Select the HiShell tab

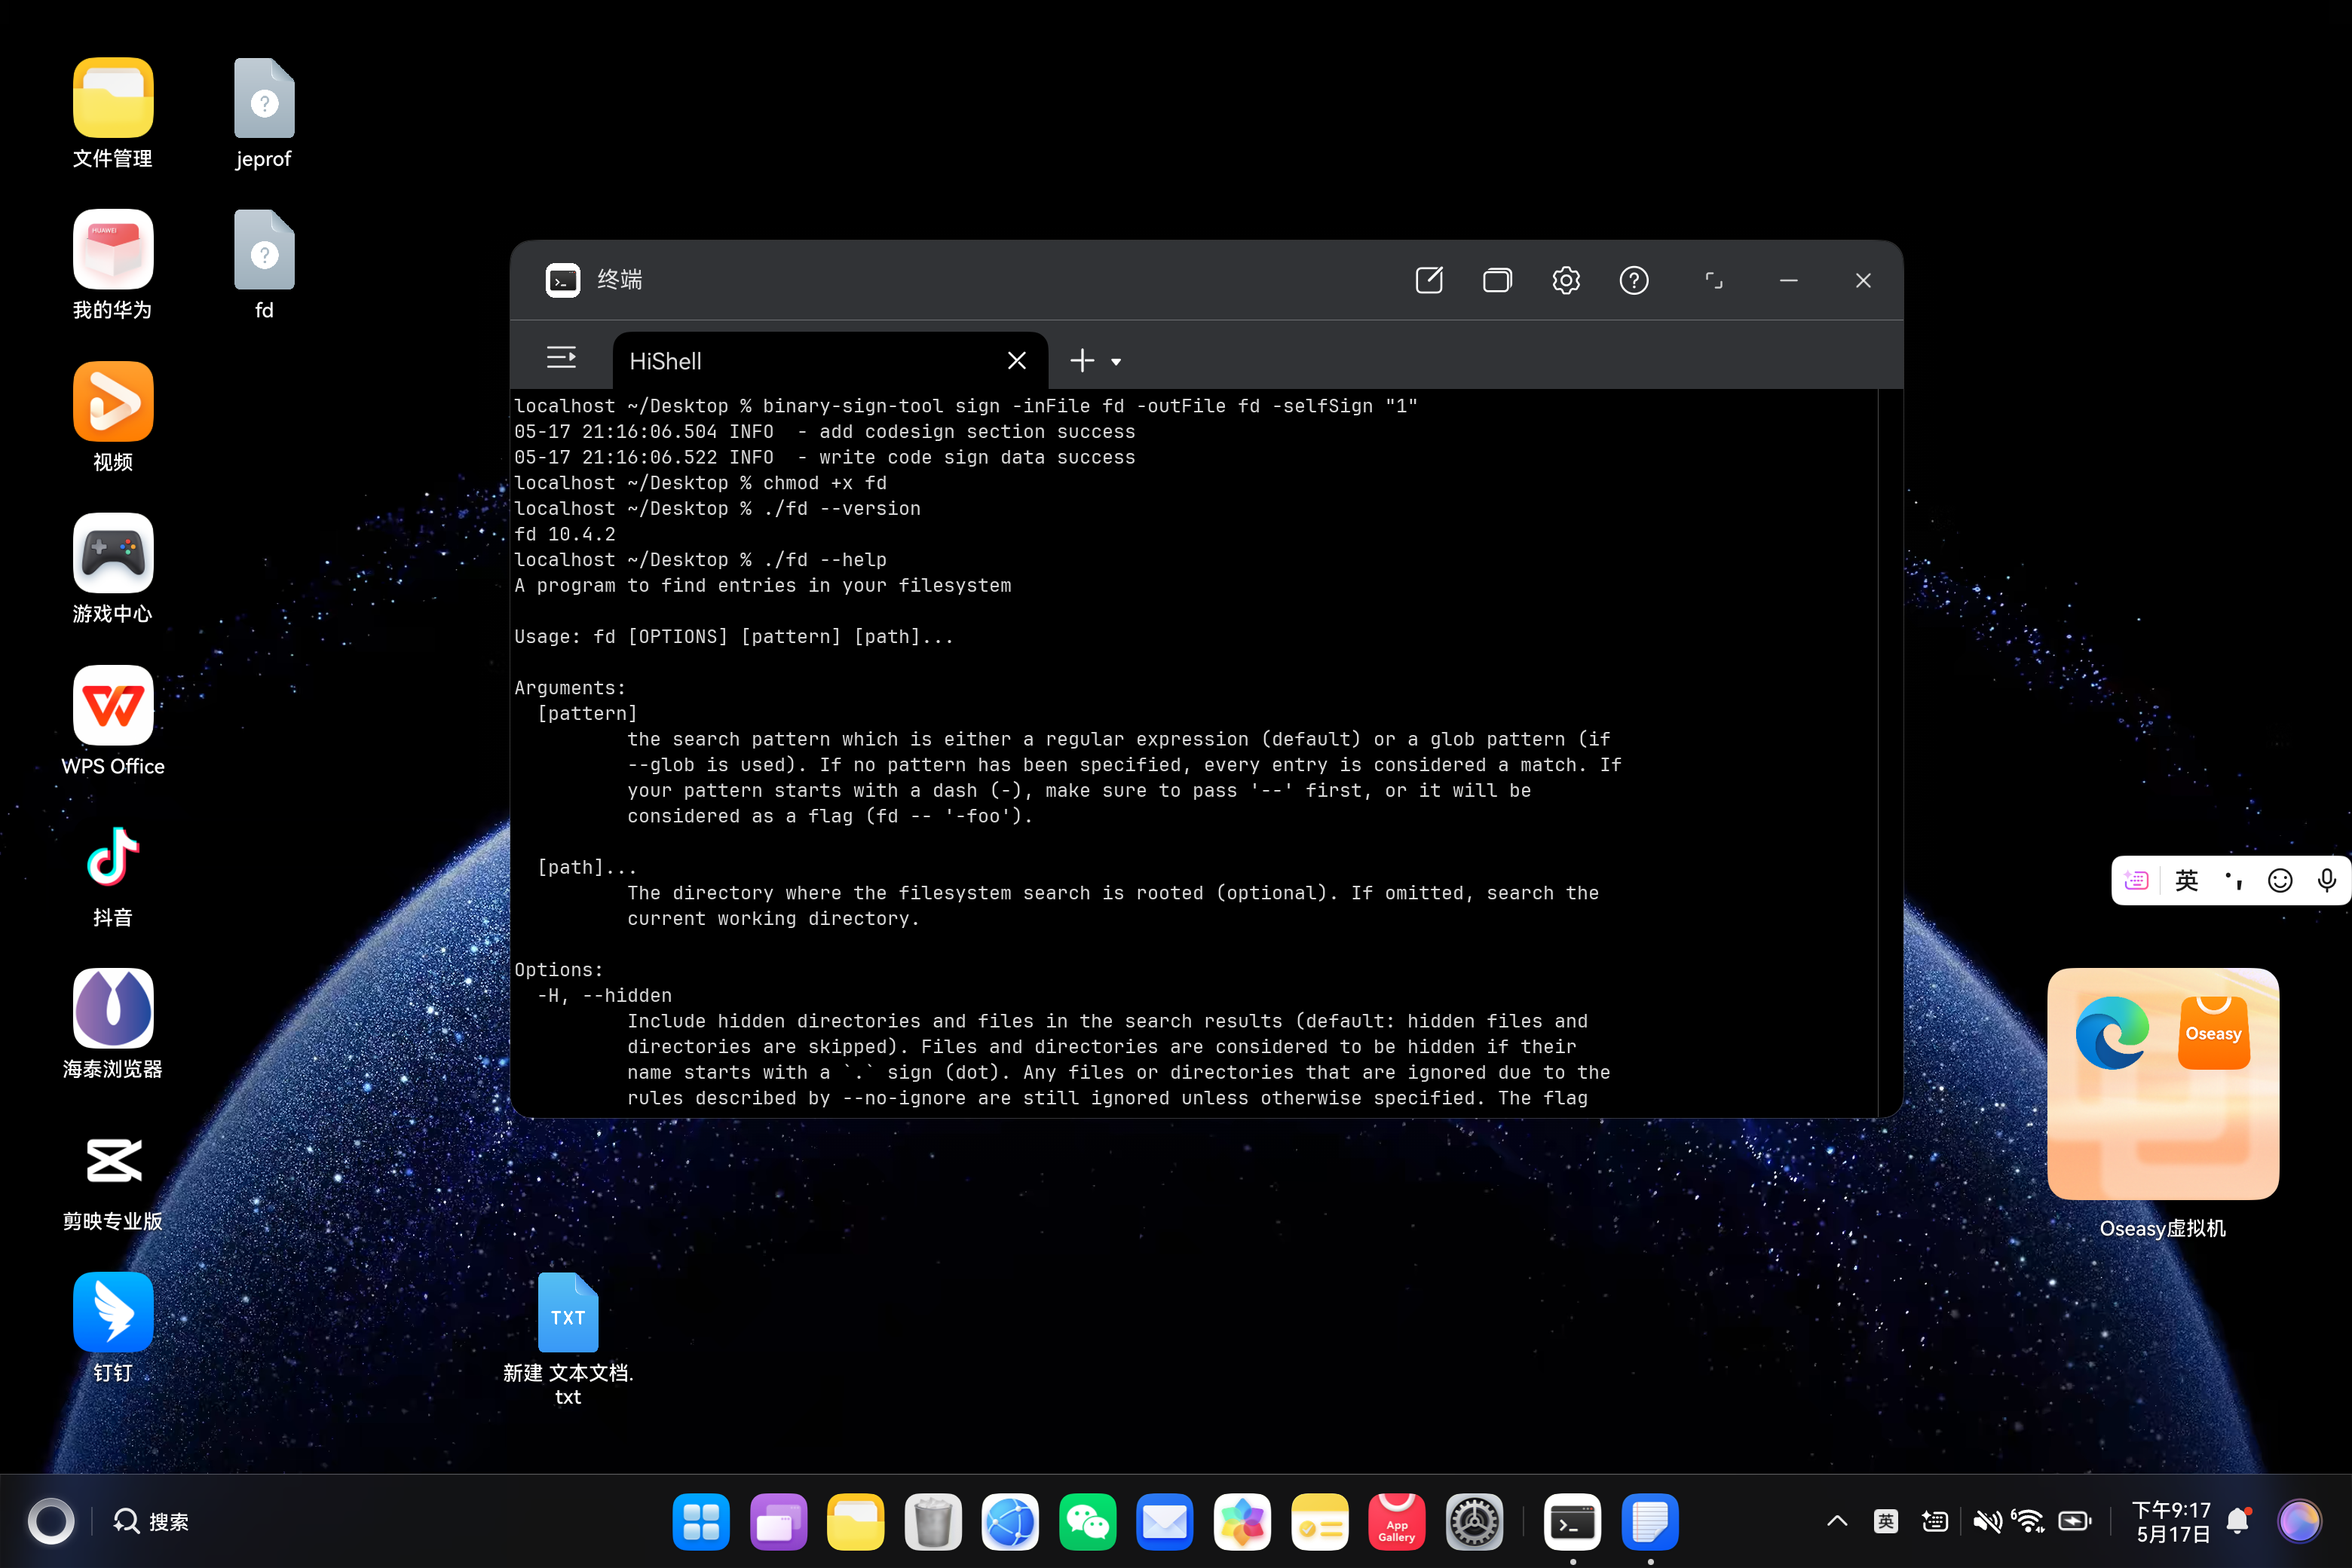click(x=829, y=361)
